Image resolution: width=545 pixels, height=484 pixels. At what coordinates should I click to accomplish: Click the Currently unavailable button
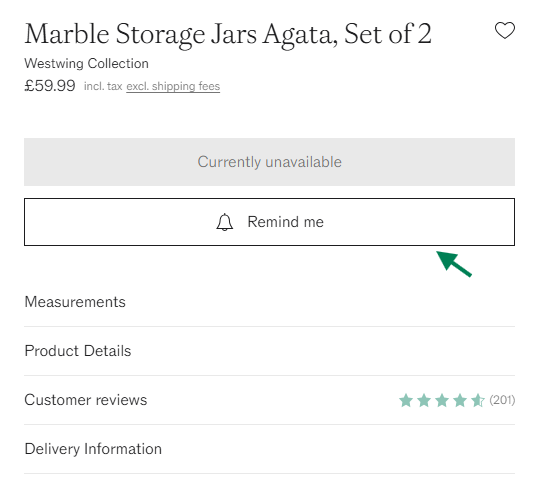click(269, 162)
